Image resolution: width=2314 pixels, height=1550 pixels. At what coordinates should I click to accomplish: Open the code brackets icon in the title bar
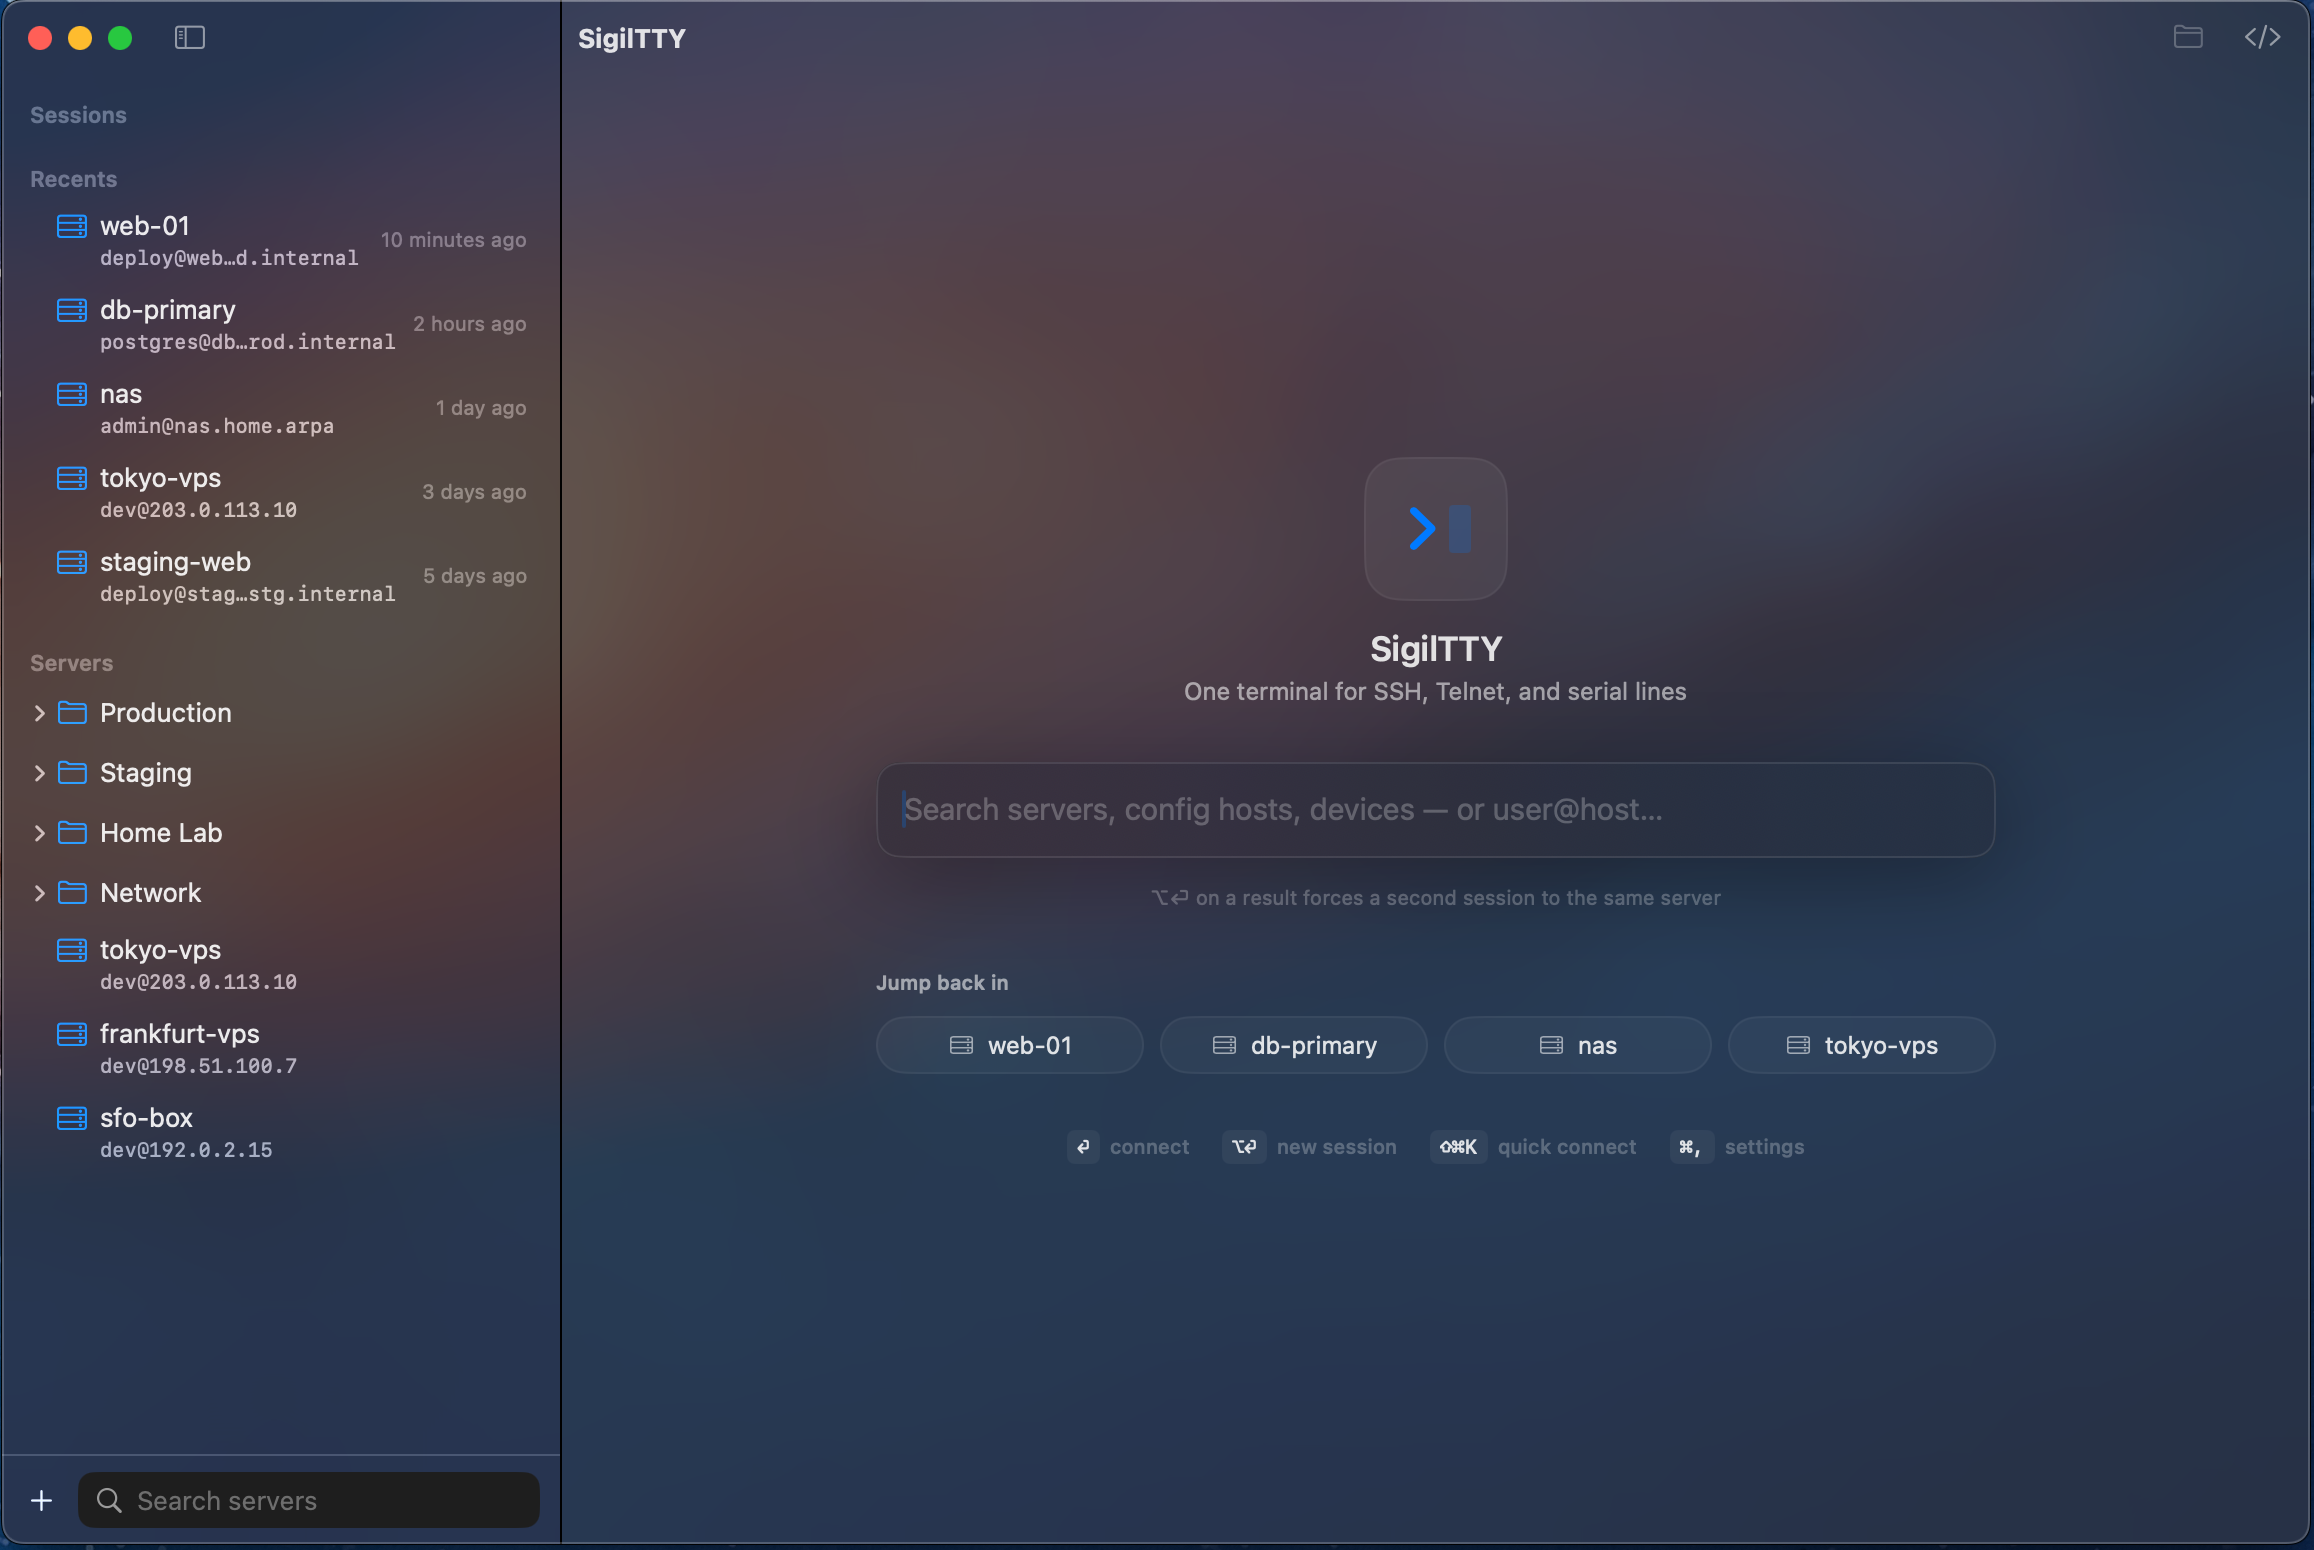tap(2262, 38)
